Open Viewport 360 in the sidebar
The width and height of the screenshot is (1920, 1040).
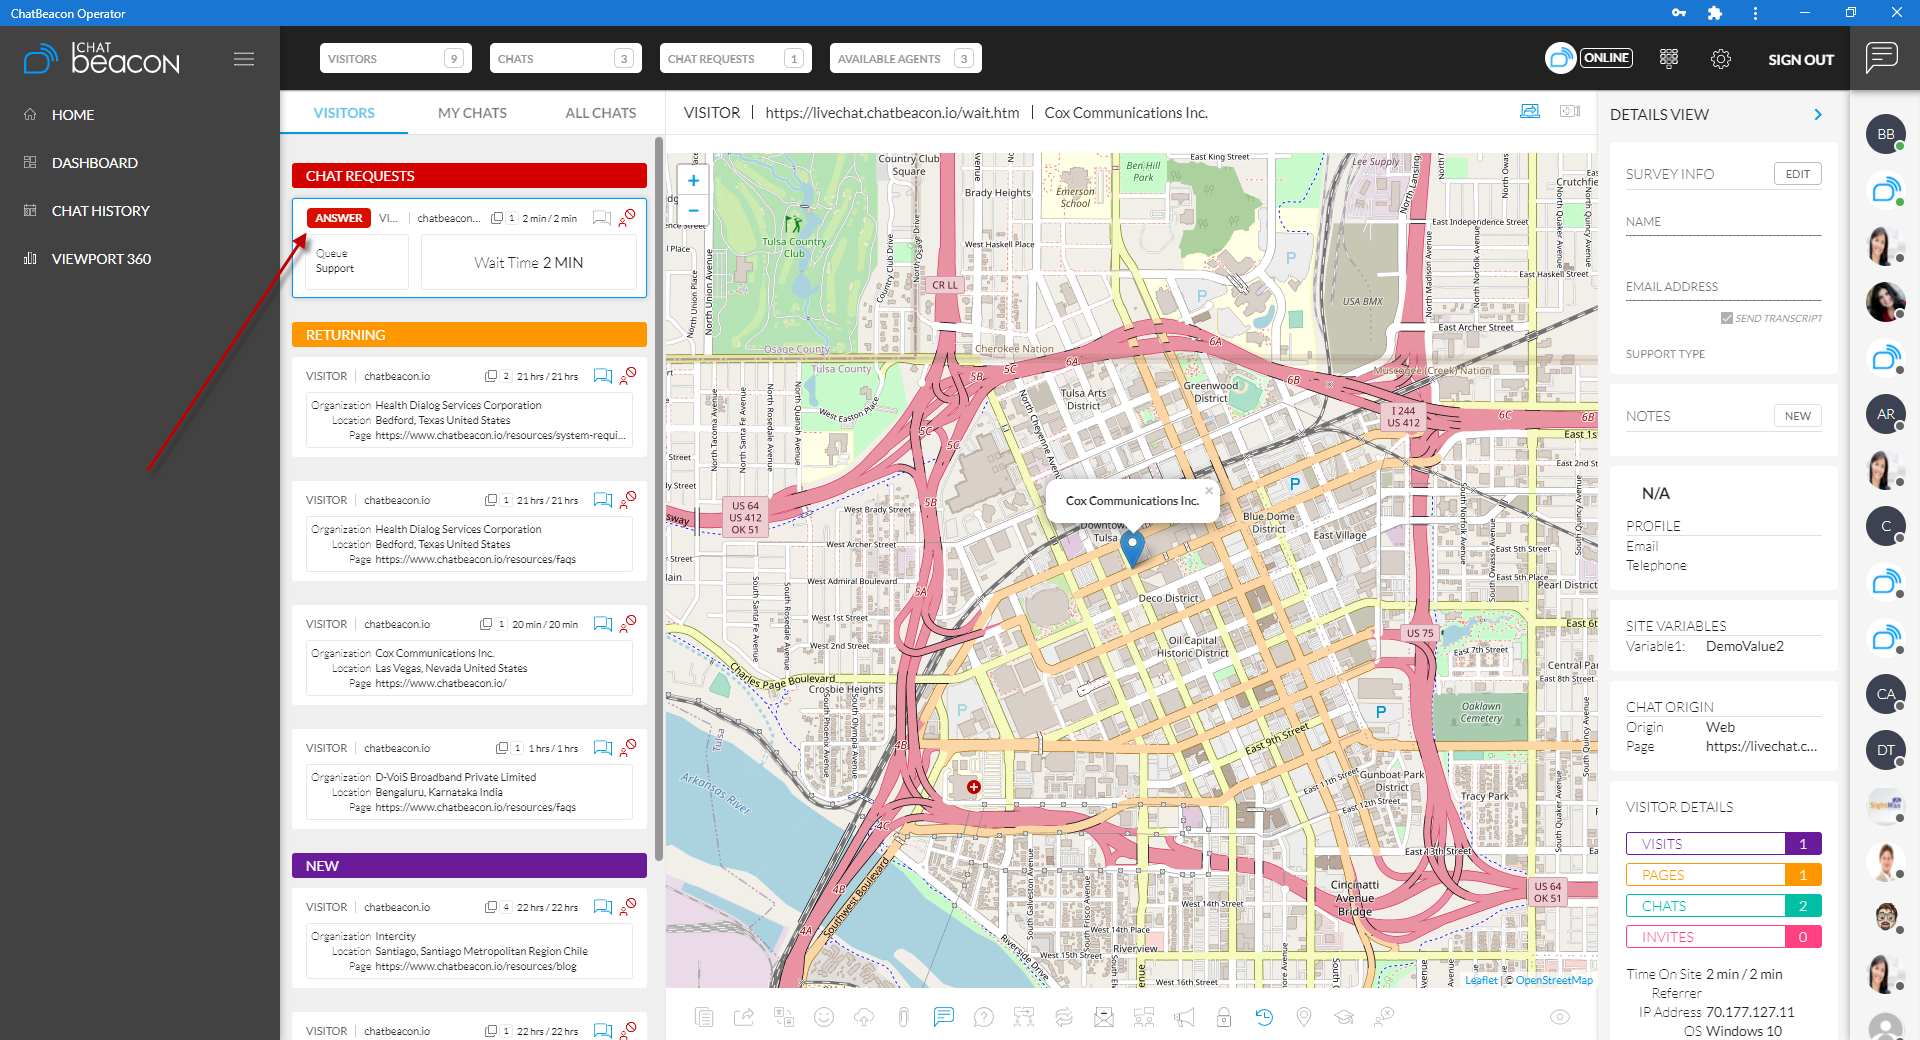click(101, 259)
